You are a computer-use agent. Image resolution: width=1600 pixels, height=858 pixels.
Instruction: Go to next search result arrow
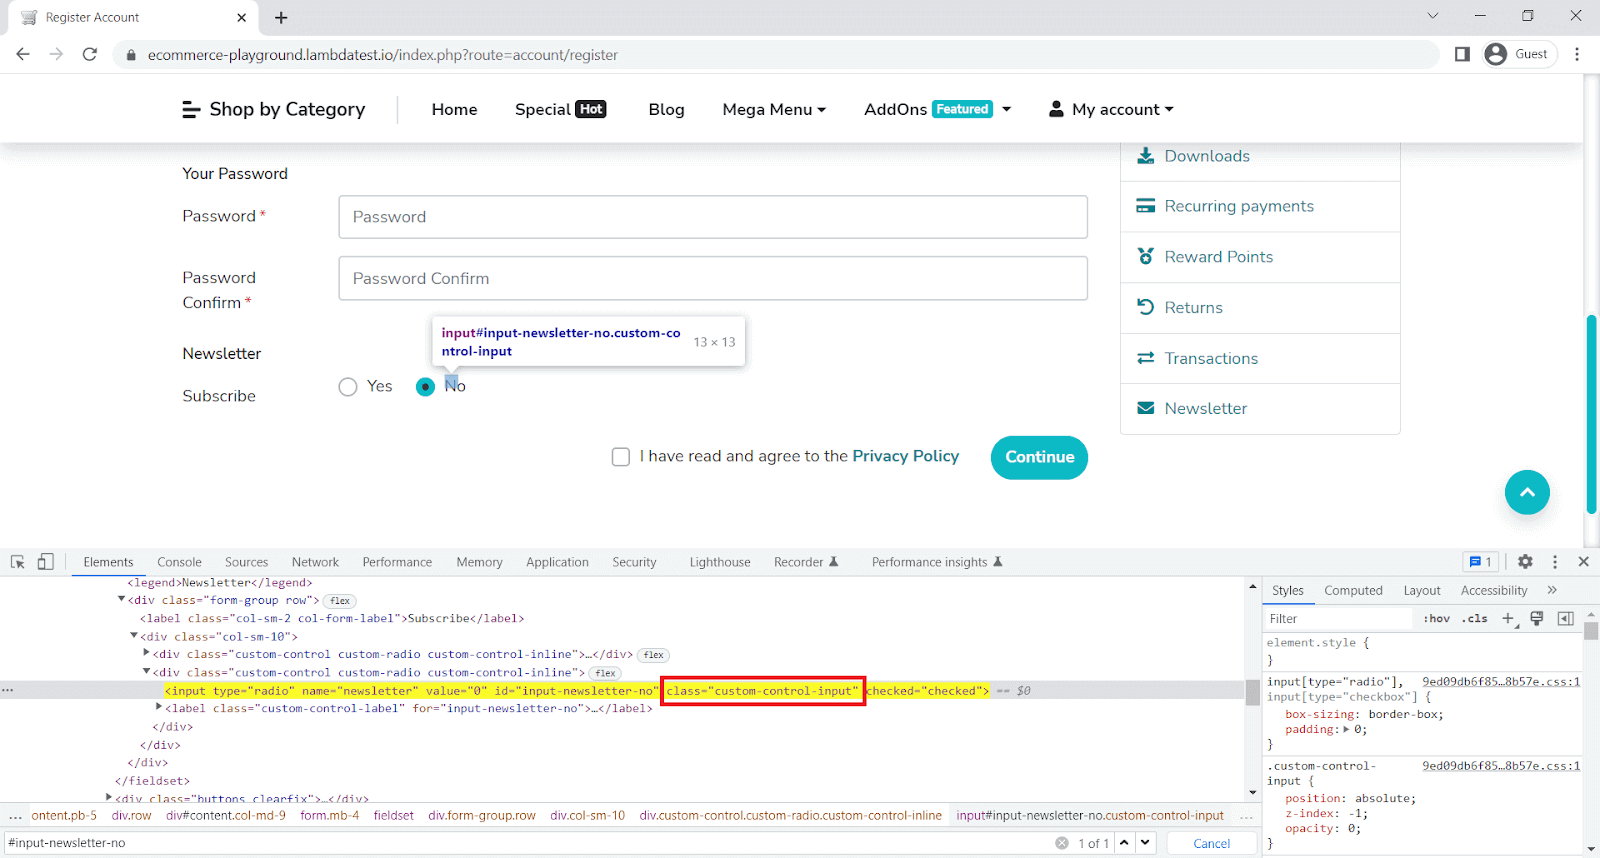click(x=1146, y=843)
